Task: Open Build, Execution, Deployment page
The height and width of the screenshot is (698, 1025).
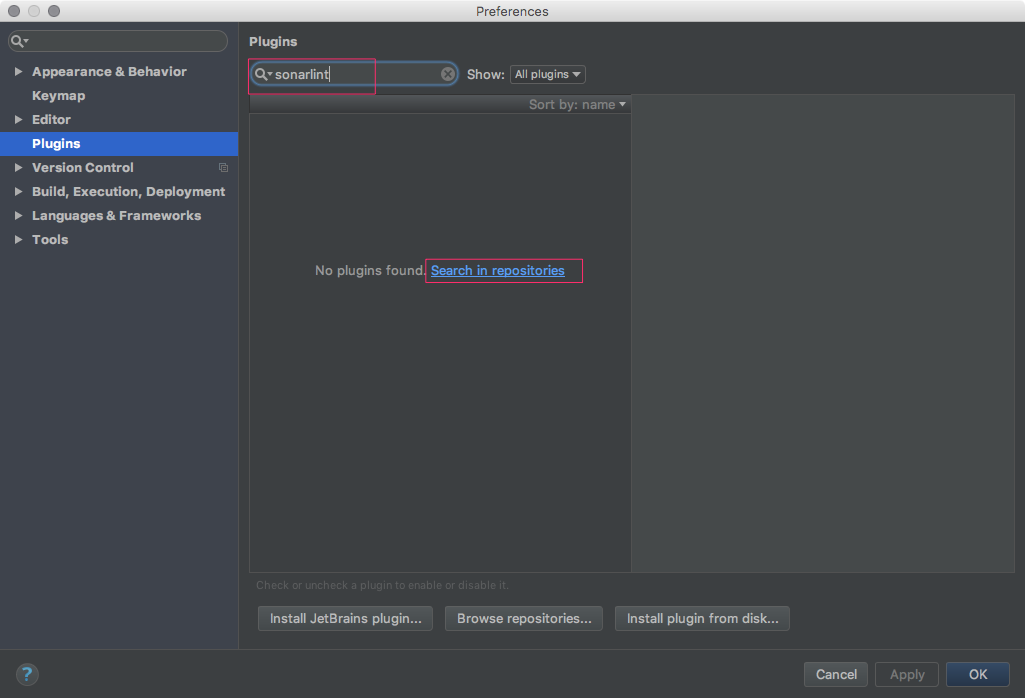Action: pyautogui.click(x=128, y=191)
